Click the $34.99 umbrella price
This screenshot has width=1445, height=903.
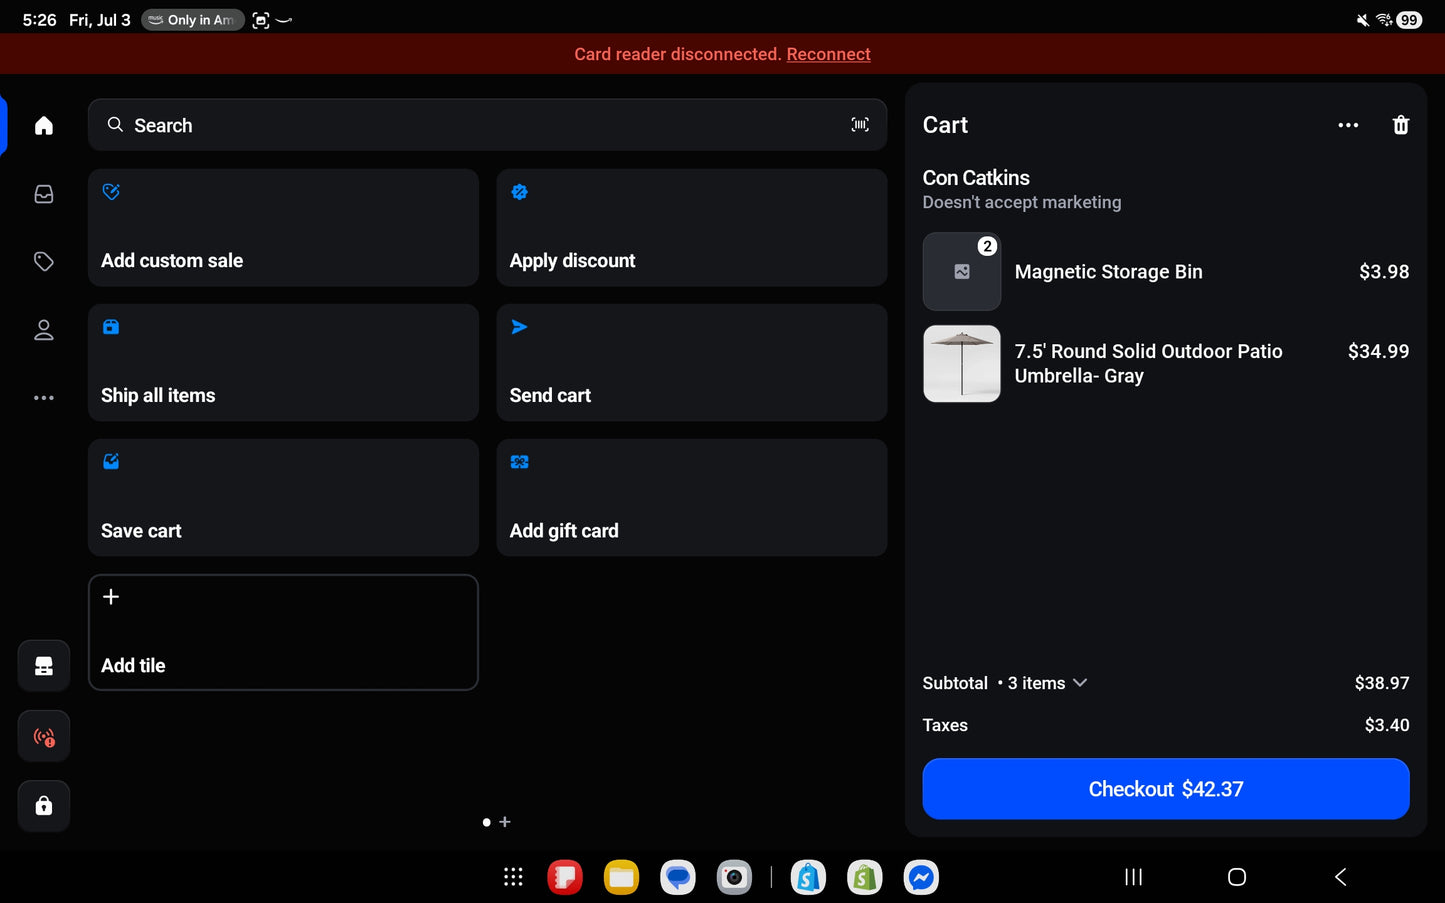point(1378,351)
